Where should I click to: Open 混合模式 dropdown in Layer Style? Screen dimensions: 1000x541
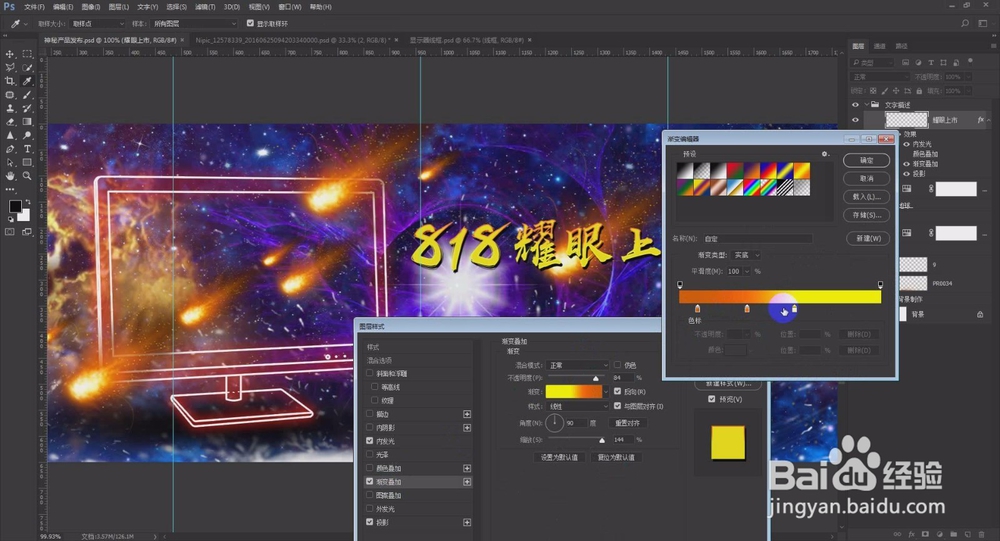point(578,366)
